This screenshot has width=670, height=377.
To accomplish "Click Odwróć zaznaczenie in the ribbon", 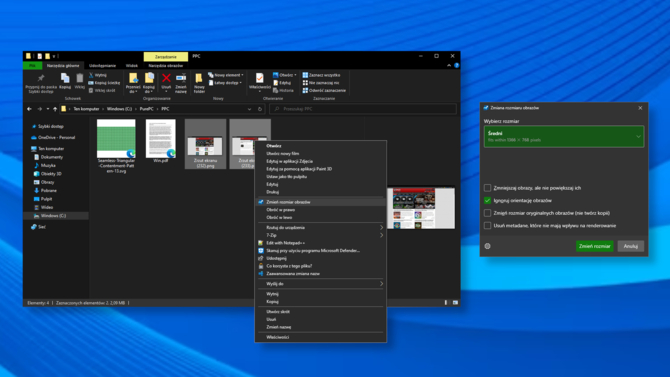I will point(324,91).
